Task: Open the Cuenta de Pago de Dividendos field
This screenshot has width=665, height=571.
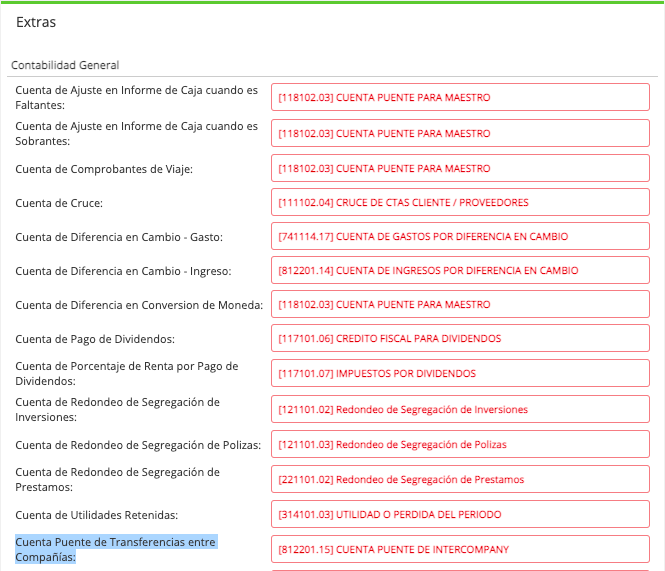Action: [x=460, y=338]
